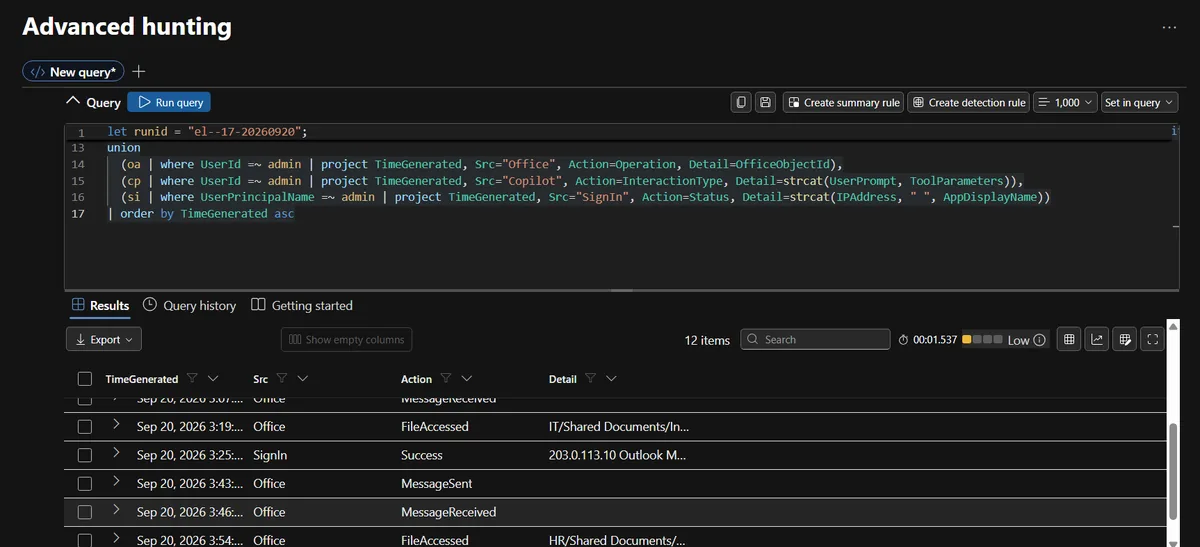Click the query editor horizontal scrollbar

pyautogui.click(x=622, y=290)
